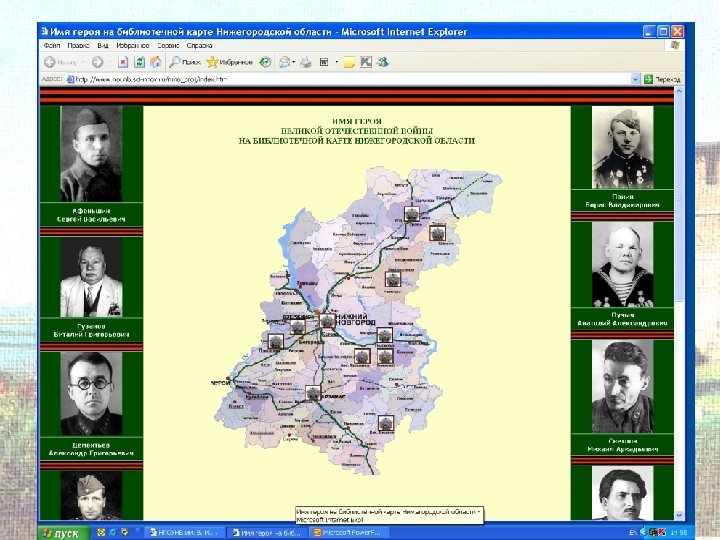The width and height of the screenshot is (720, 540).
Task: Click the EN language indicator in tray
Action: pyautogui.click(x=633, y=533)
